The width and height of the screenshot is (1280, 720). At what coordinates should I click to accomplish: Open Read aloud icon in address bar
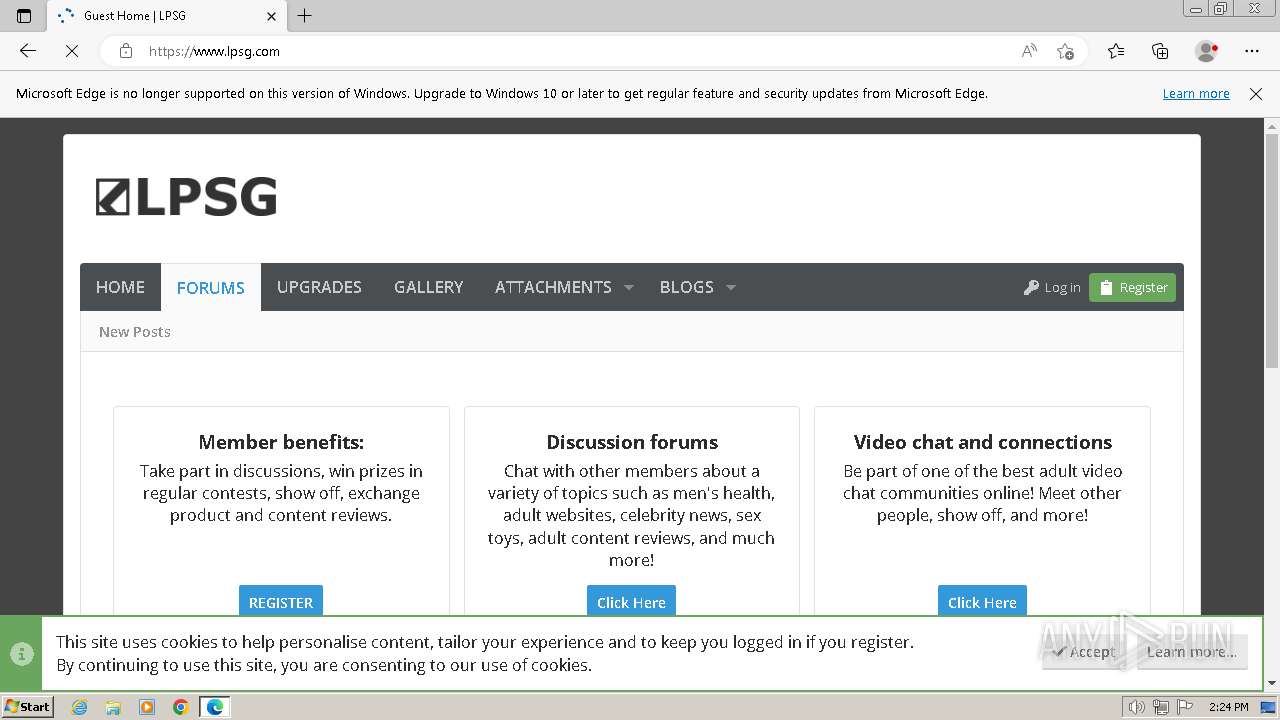tap(1029, 51)
